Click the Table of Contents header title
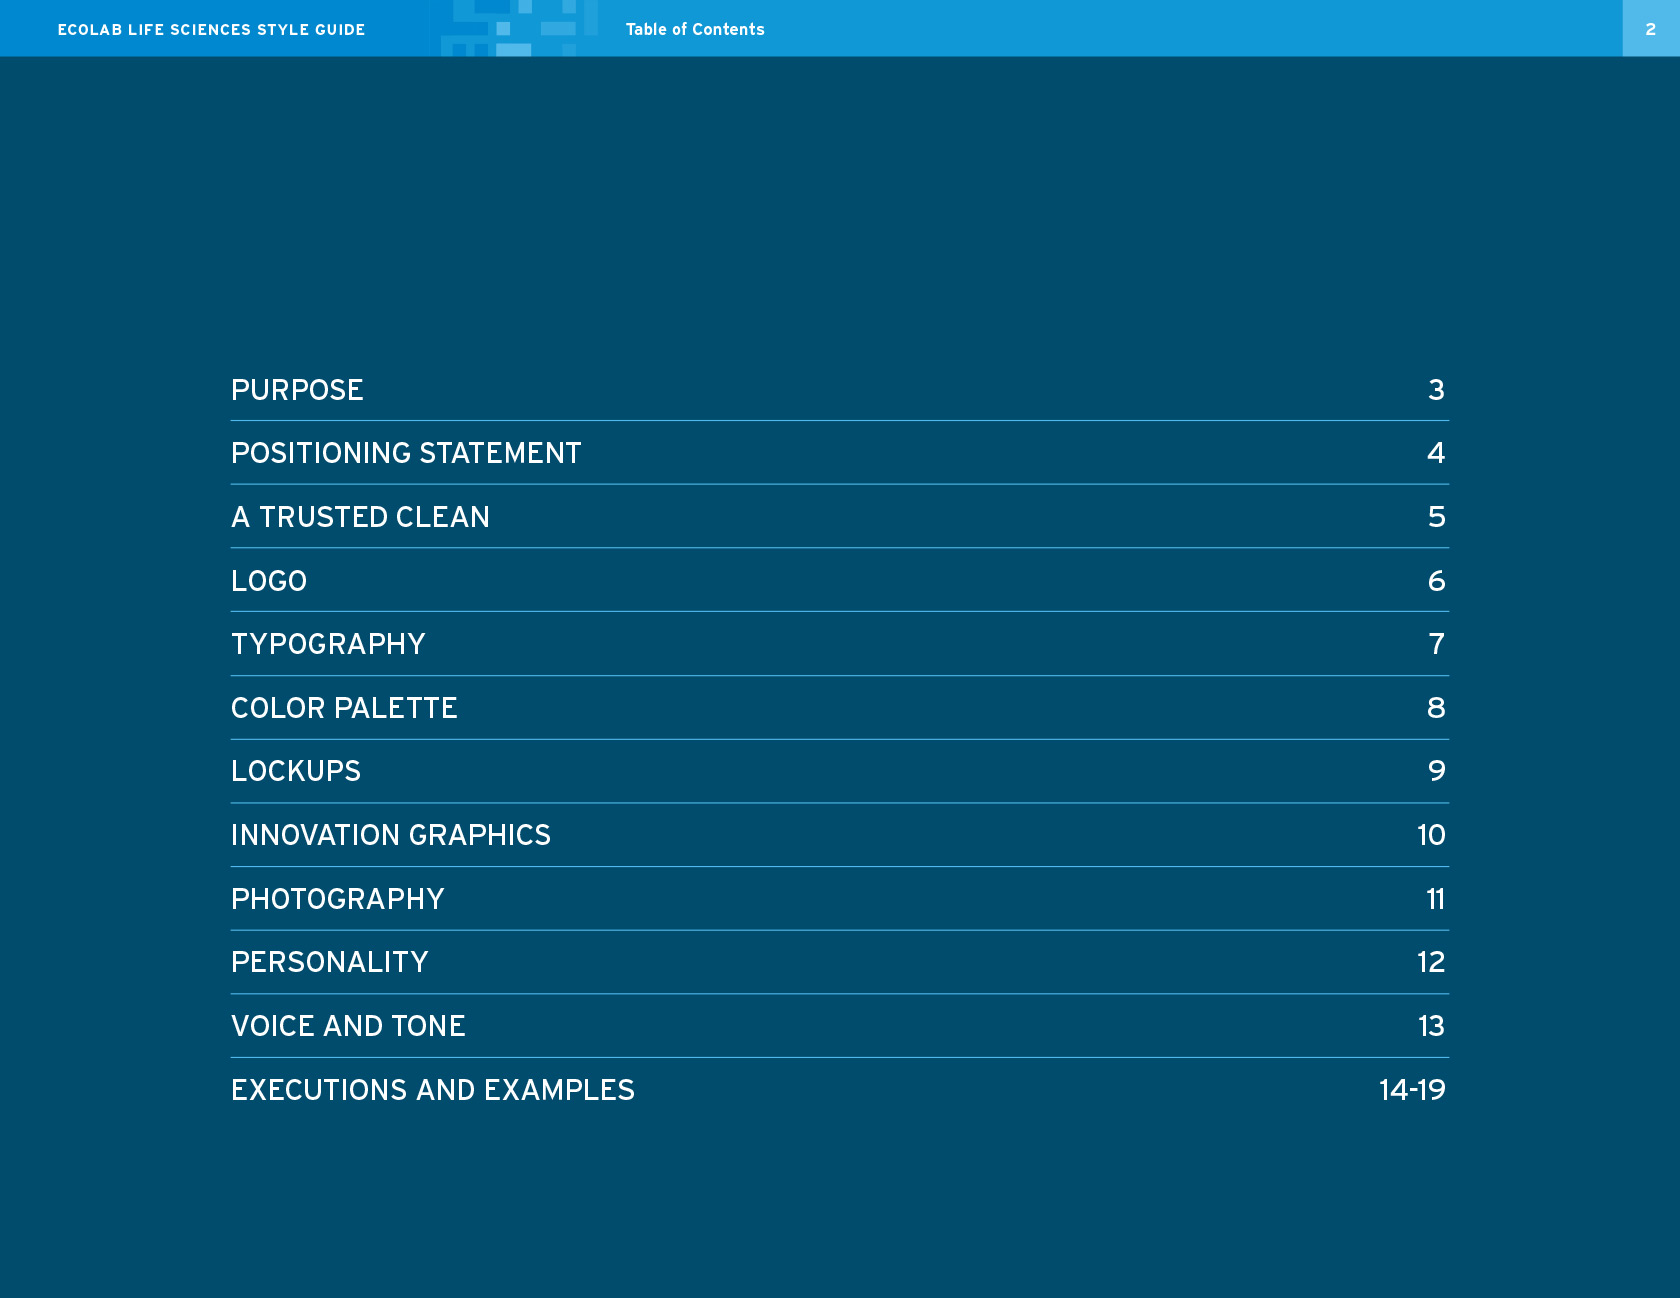 [x=695, y=30]
